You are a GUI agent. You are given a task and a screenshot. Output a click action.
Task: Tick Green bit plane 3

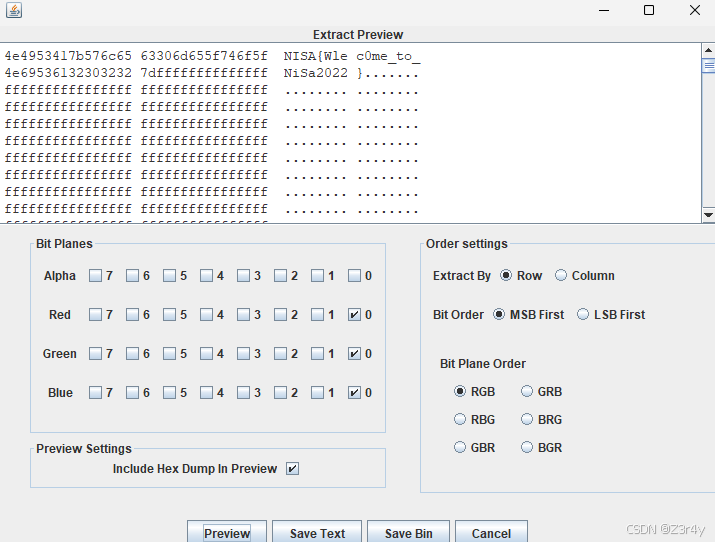(243, 353)
